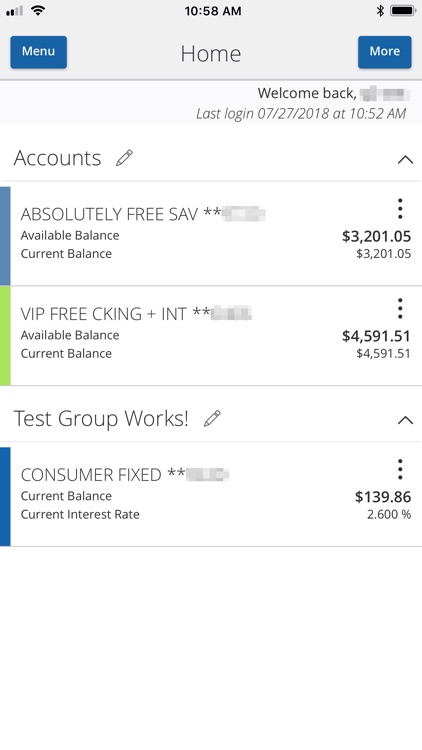This screenshot has width=422, height=750.
Task: Open three-dot menu for VIP FREE CKING account
Action: (x=400, y=308)
